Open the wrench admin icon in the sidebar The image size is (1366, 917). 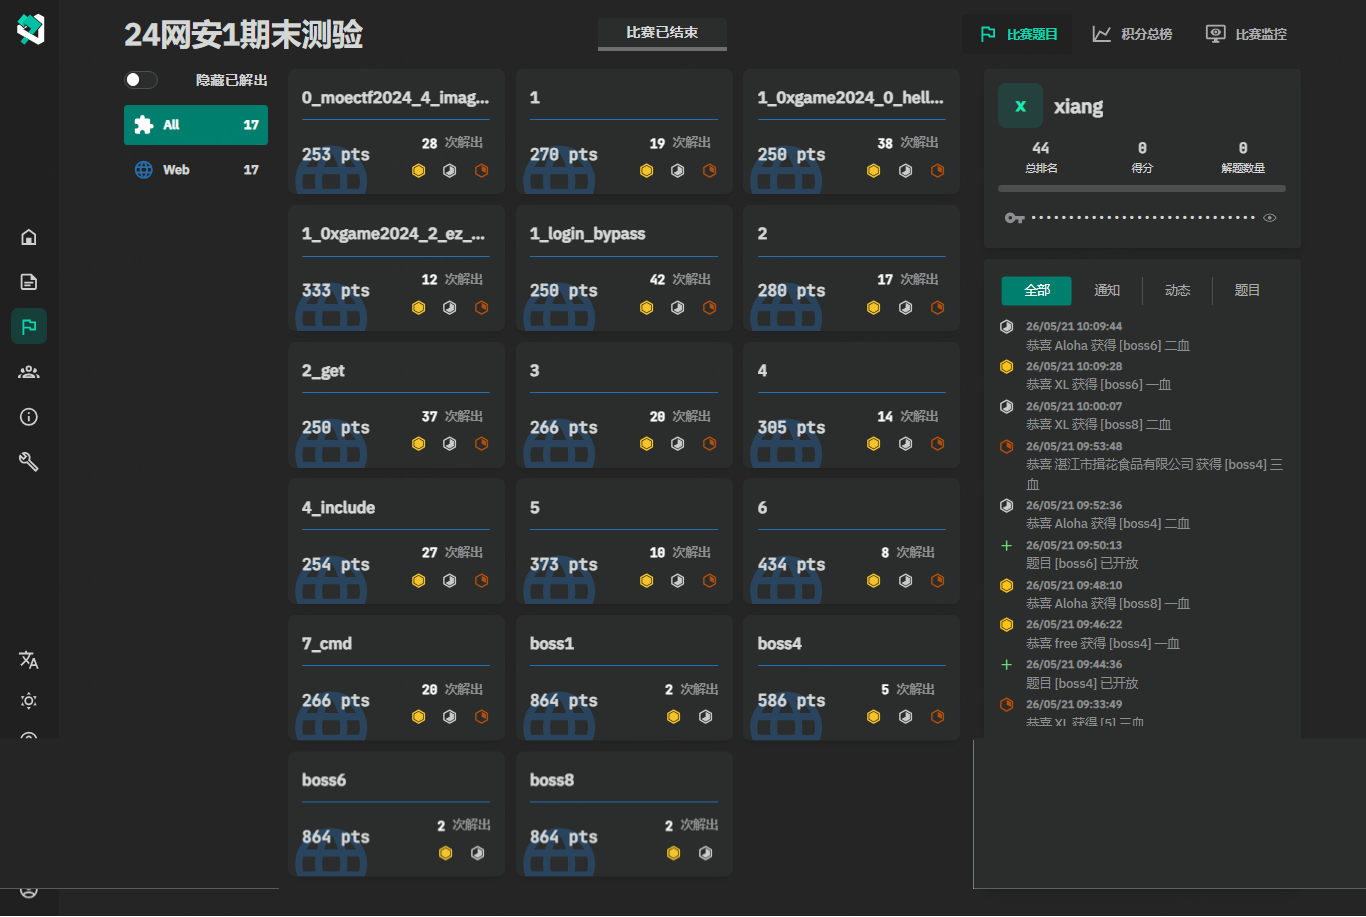pos(29,461)
